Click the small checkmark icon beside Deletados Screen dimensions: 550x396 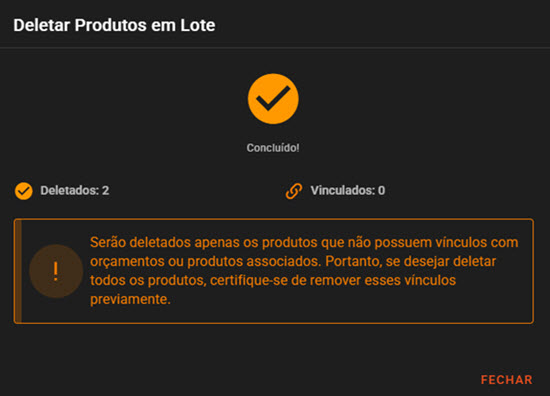tap(24, 191)
